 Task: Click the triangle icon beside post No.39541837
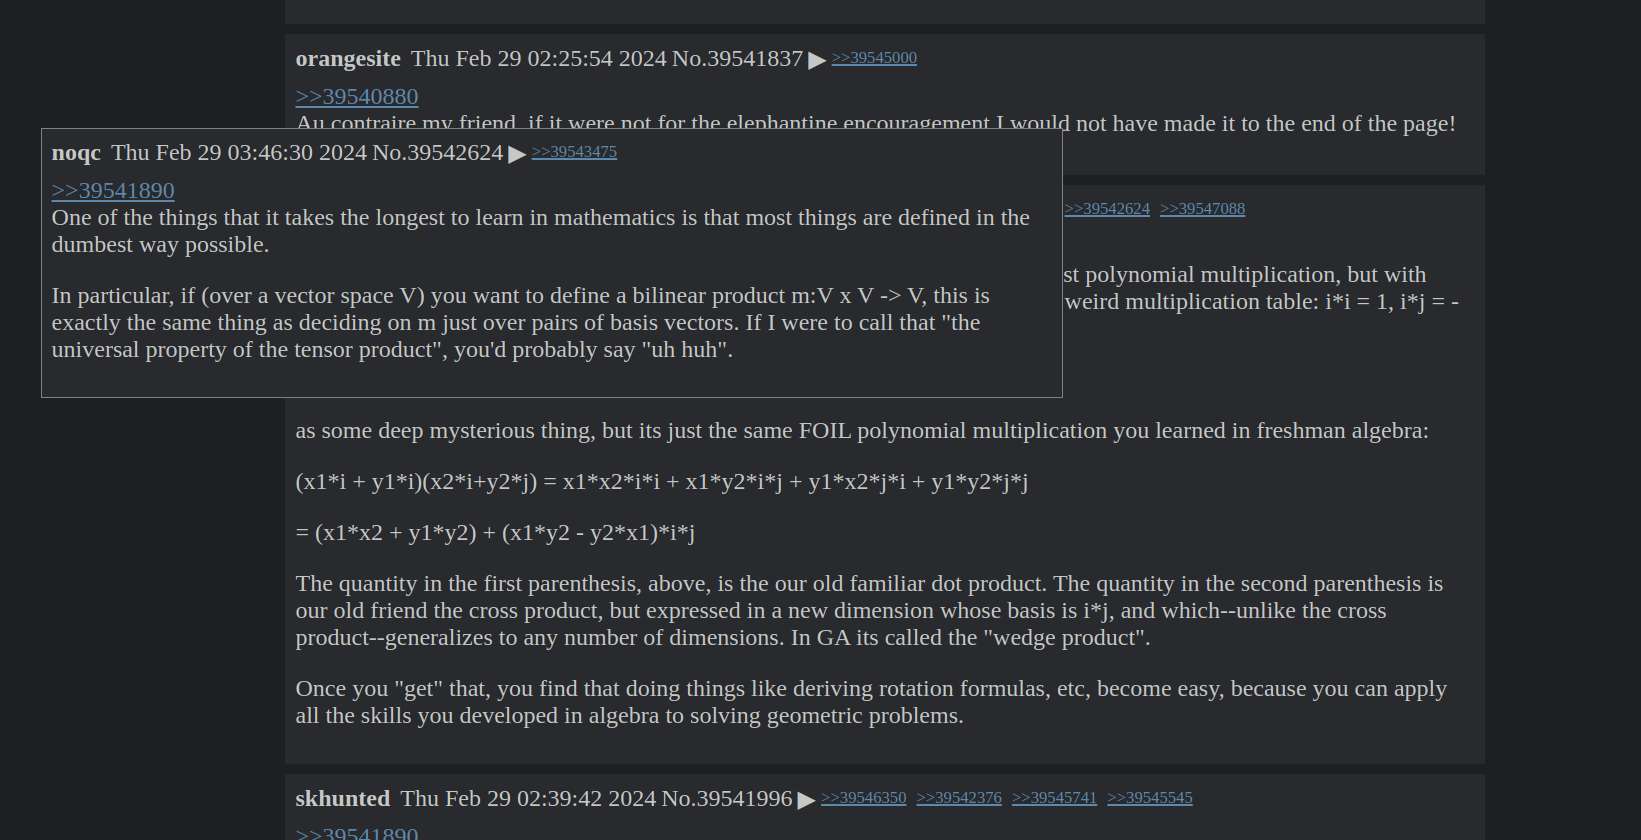[x=817, y=60]
